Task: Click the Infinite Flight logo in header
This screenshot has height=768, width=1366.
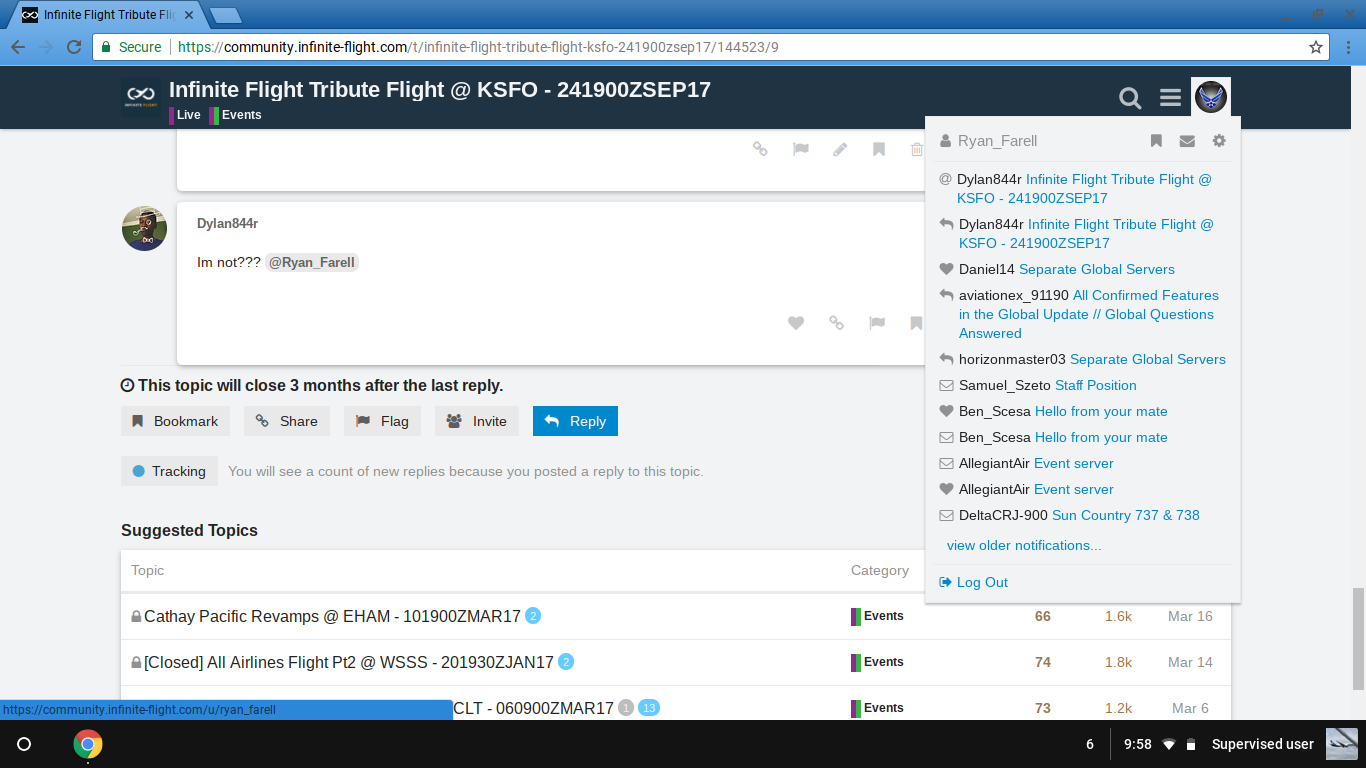Action: (x=141, y=98)
